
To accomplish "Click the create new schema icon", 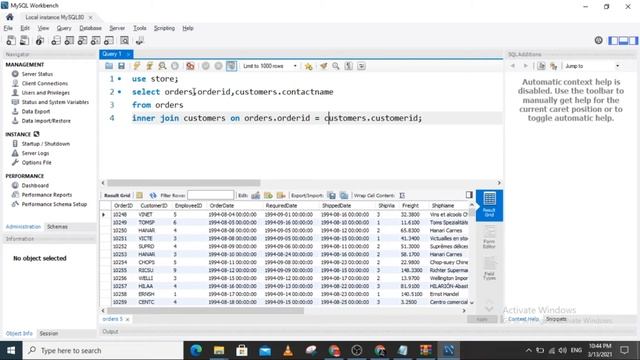I will (56, 40).
